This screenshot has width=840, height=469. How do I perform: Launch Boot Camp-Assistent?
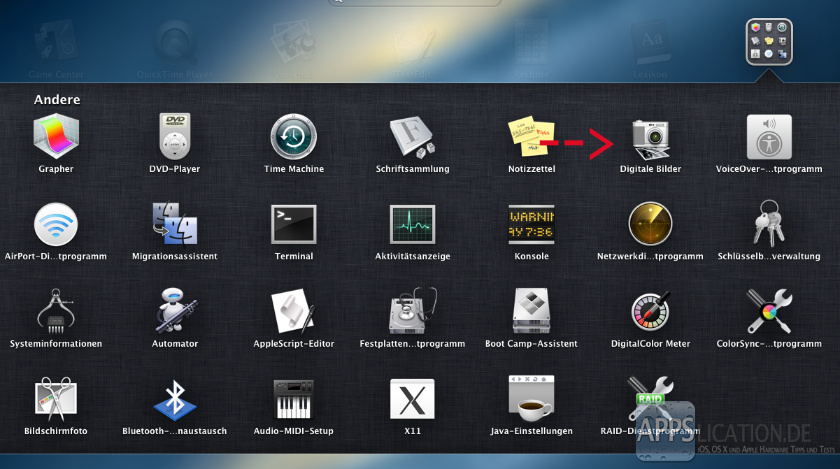click(x=531, y=311)
